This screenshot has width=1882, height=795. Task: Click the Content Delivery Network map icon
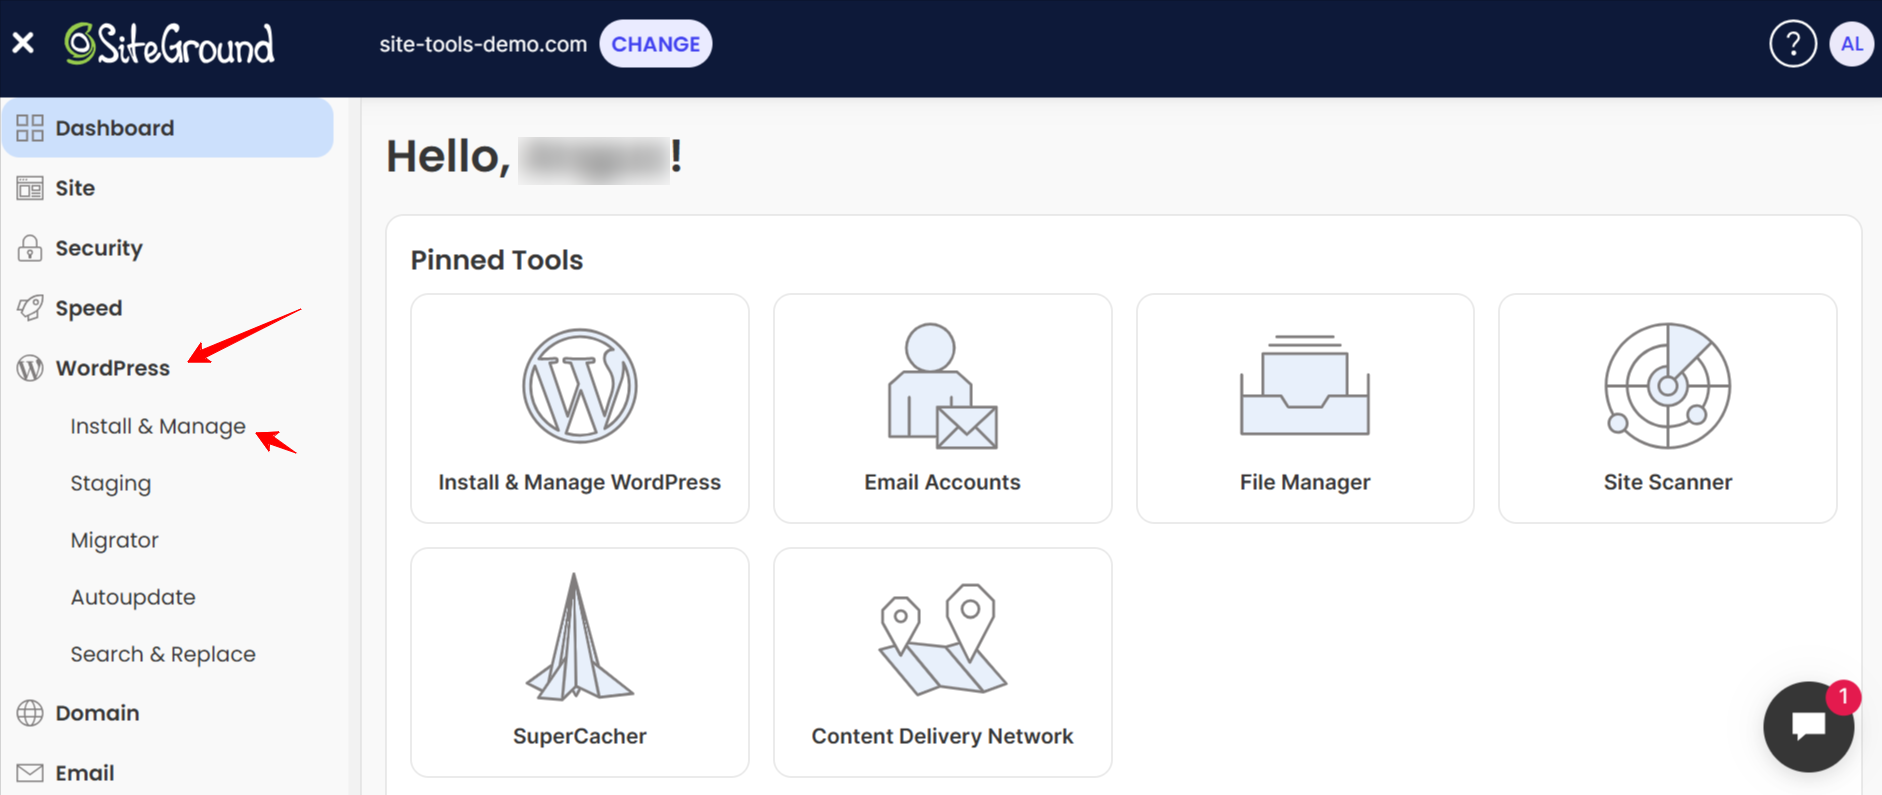tap(942, 639)
